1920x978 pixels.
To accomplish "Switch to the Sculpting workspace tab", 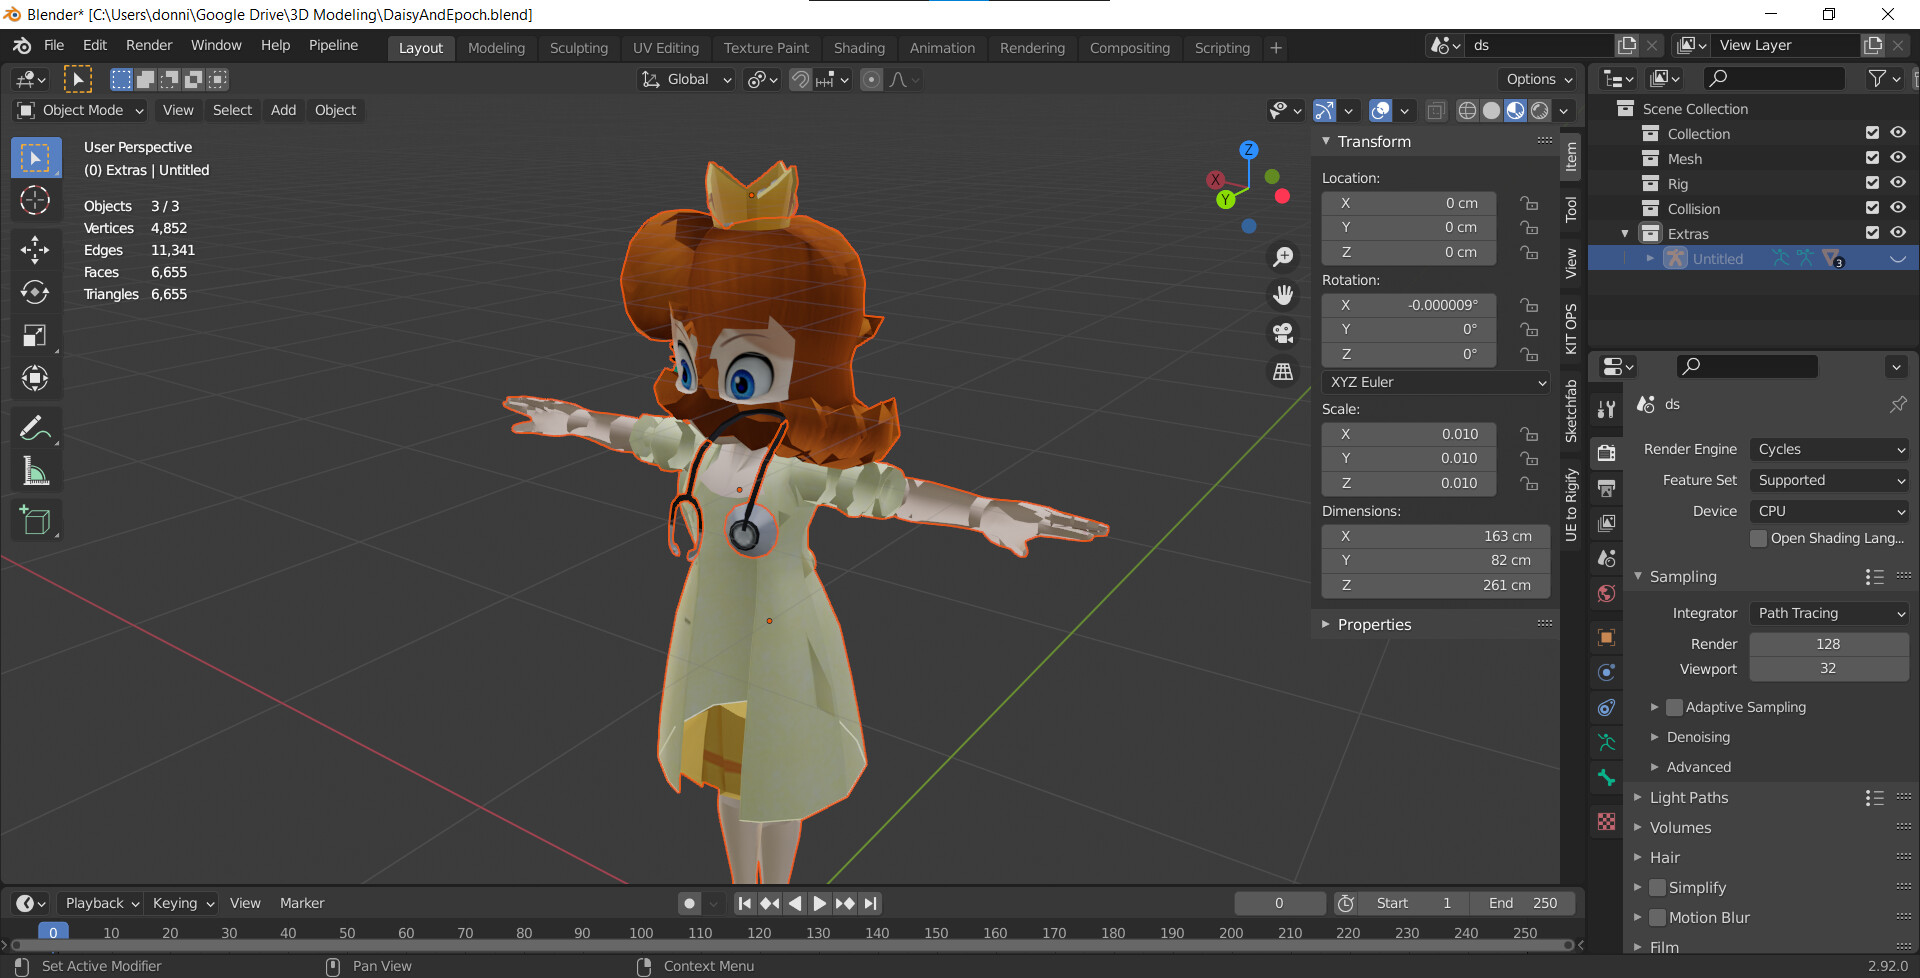I will coord(578,48).
